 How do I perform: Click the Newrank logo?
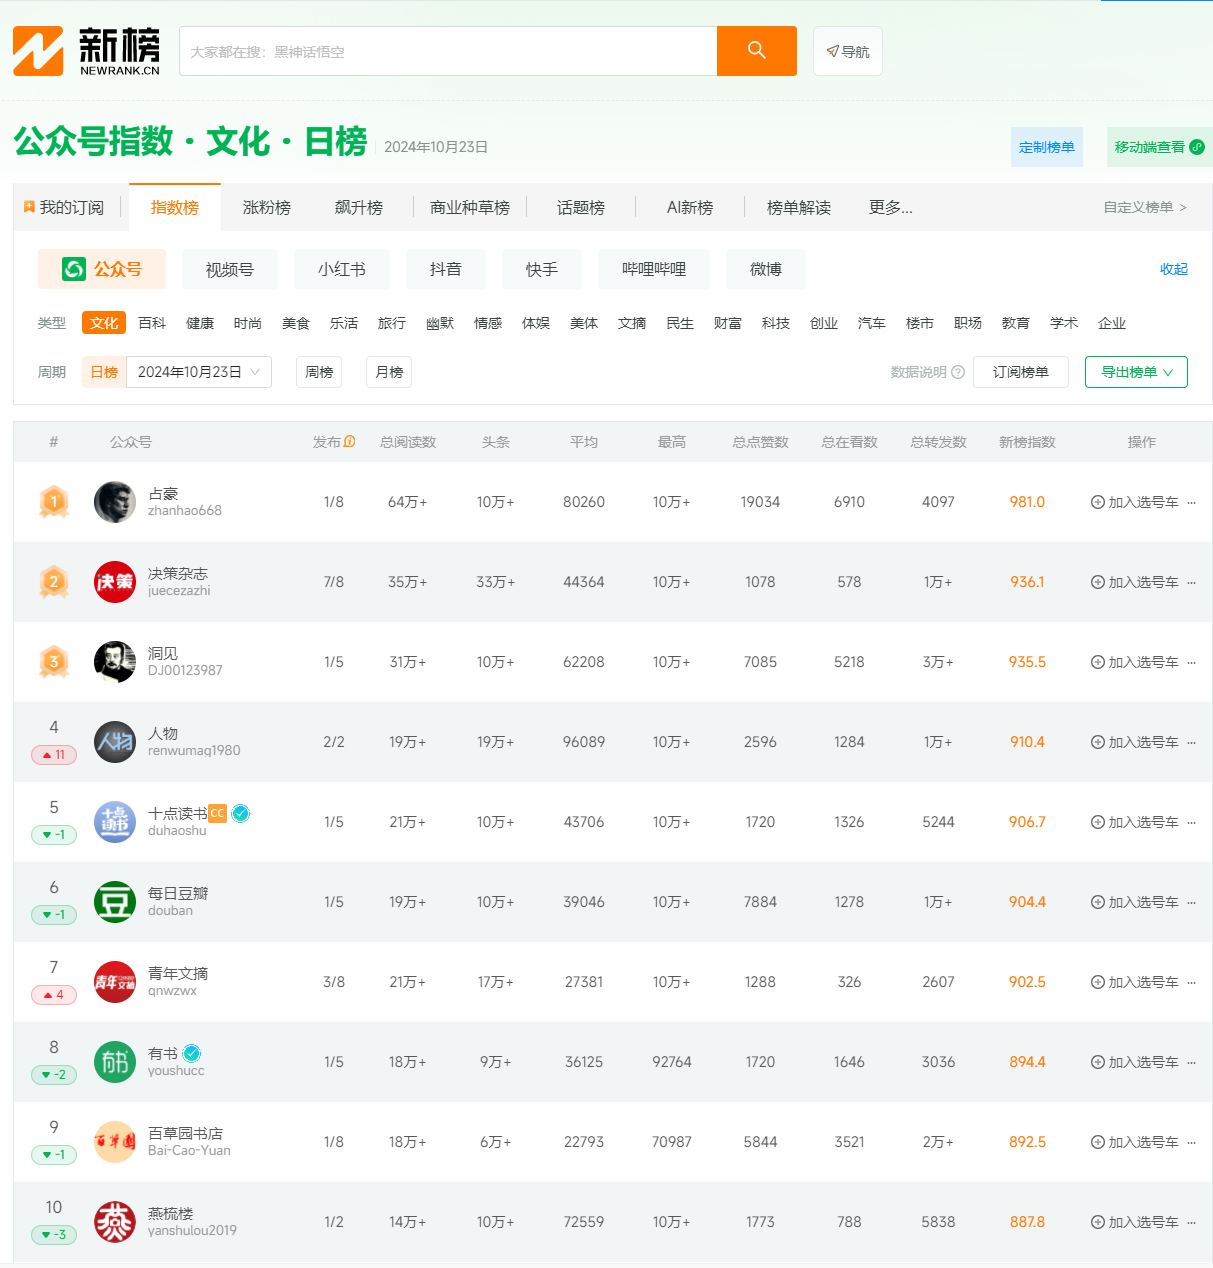[86, 51]
